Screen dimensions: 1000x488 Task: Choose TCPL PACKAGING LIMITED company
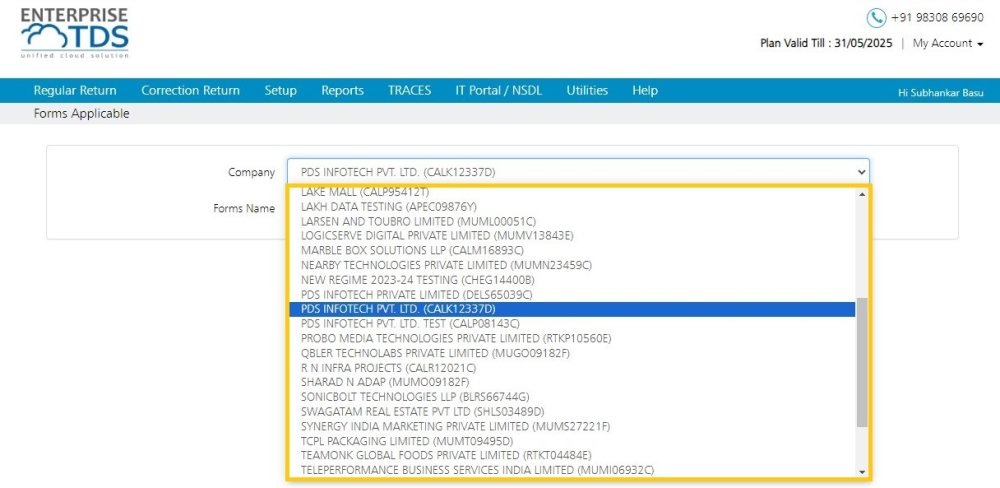(407, 441)
